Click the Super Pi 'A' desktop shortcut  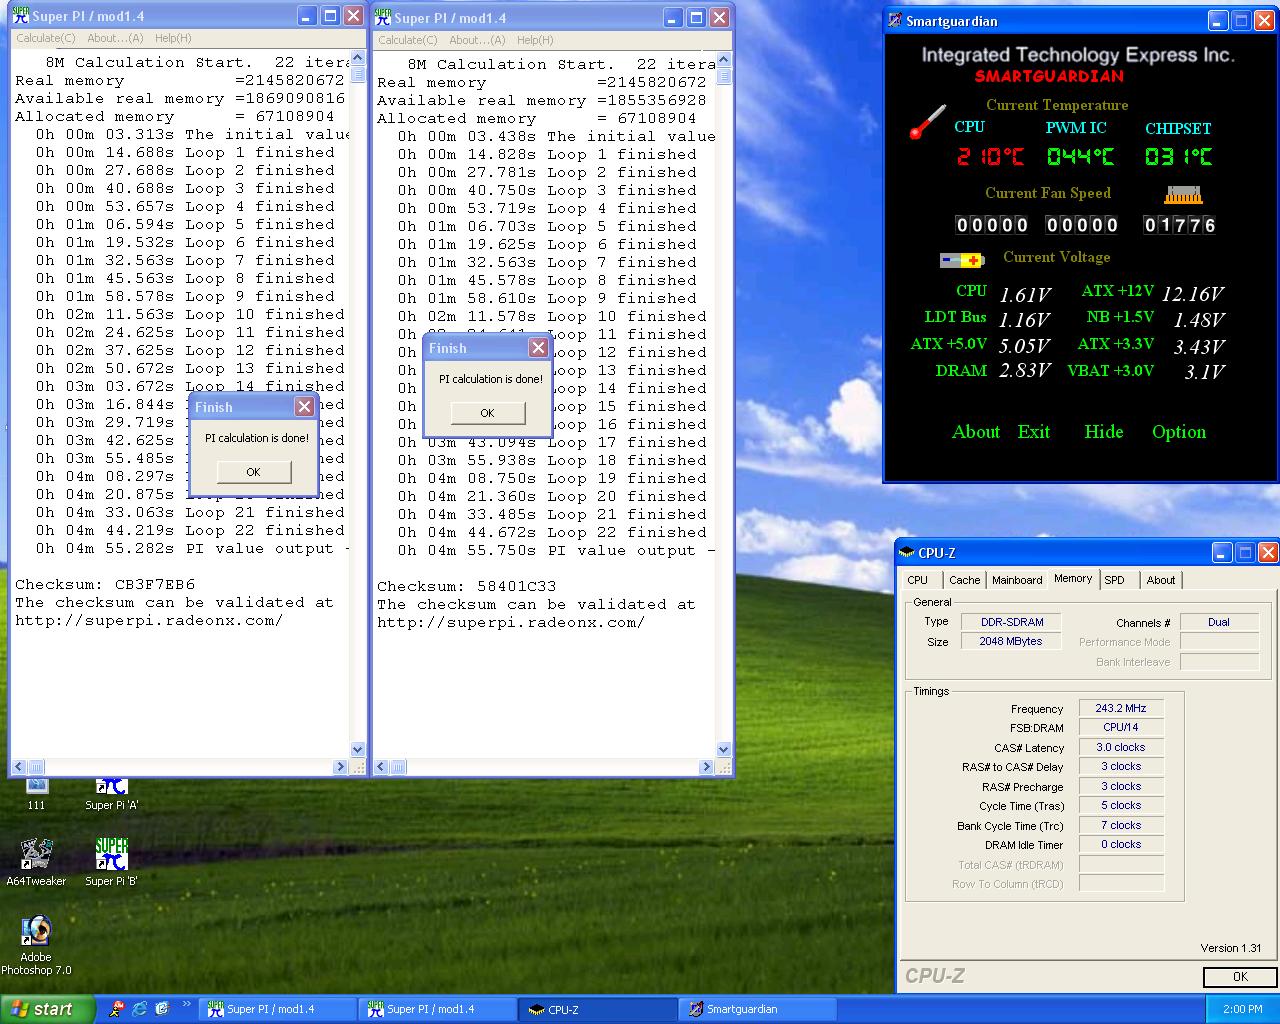click(111, 790)
